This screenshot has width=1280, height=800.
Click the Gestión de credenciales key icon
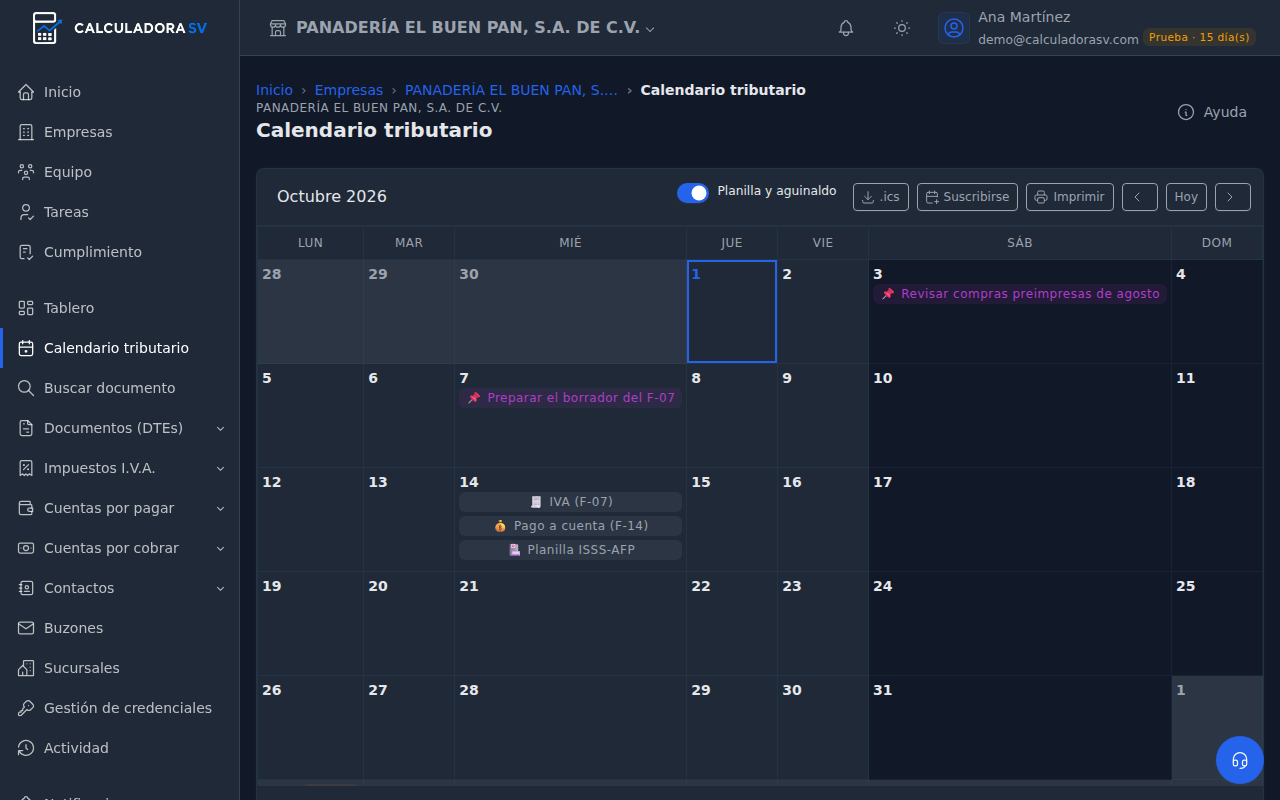click(x=26, y=708)
